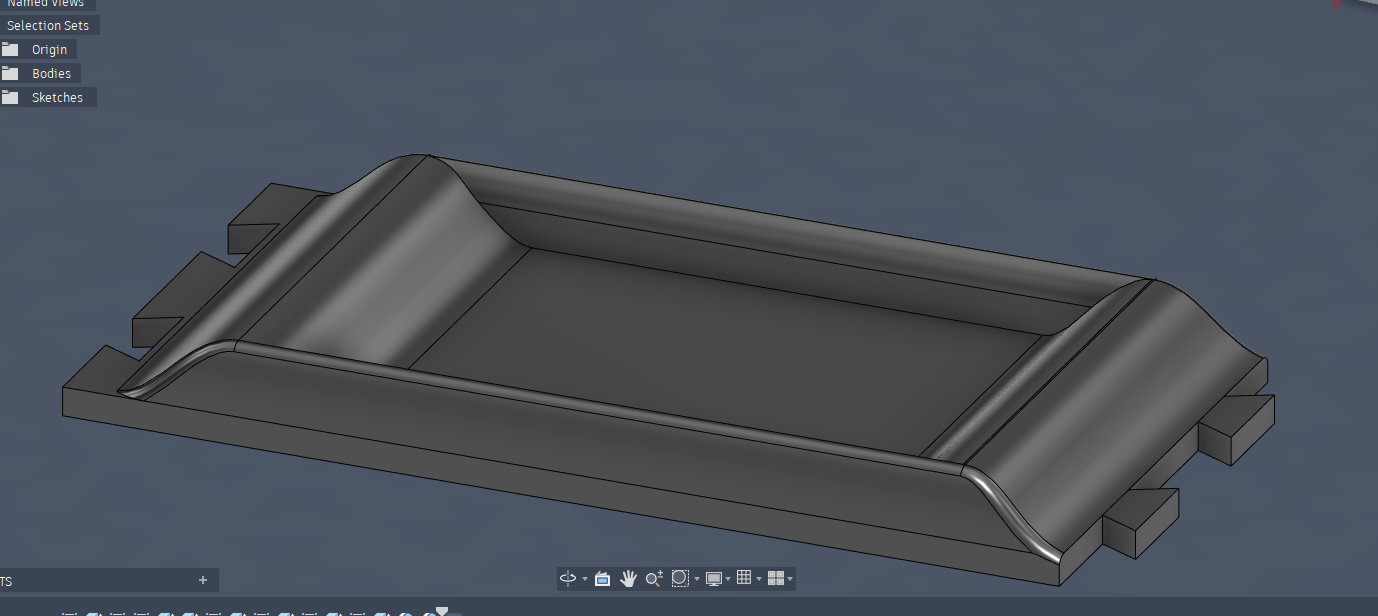The image size is (1378, 616).
Task: Open the Viewports dropdown arrow
Action: [790, 579]
